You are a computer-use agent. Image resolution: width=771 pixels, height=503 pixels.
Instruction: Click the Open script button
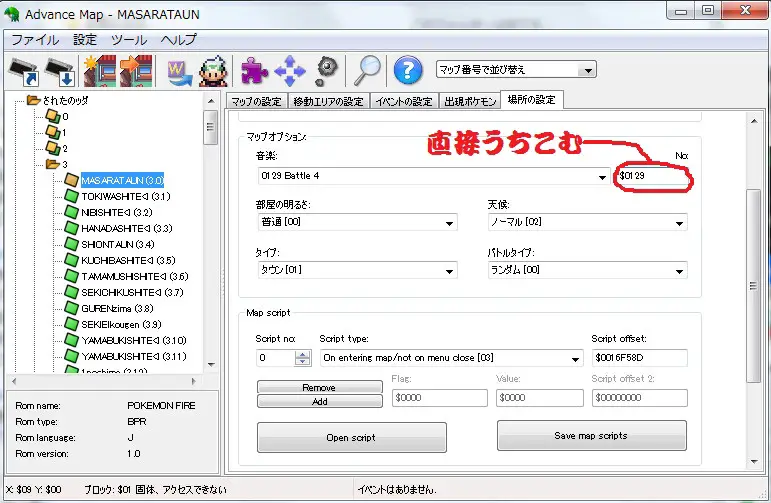(351, 438)
